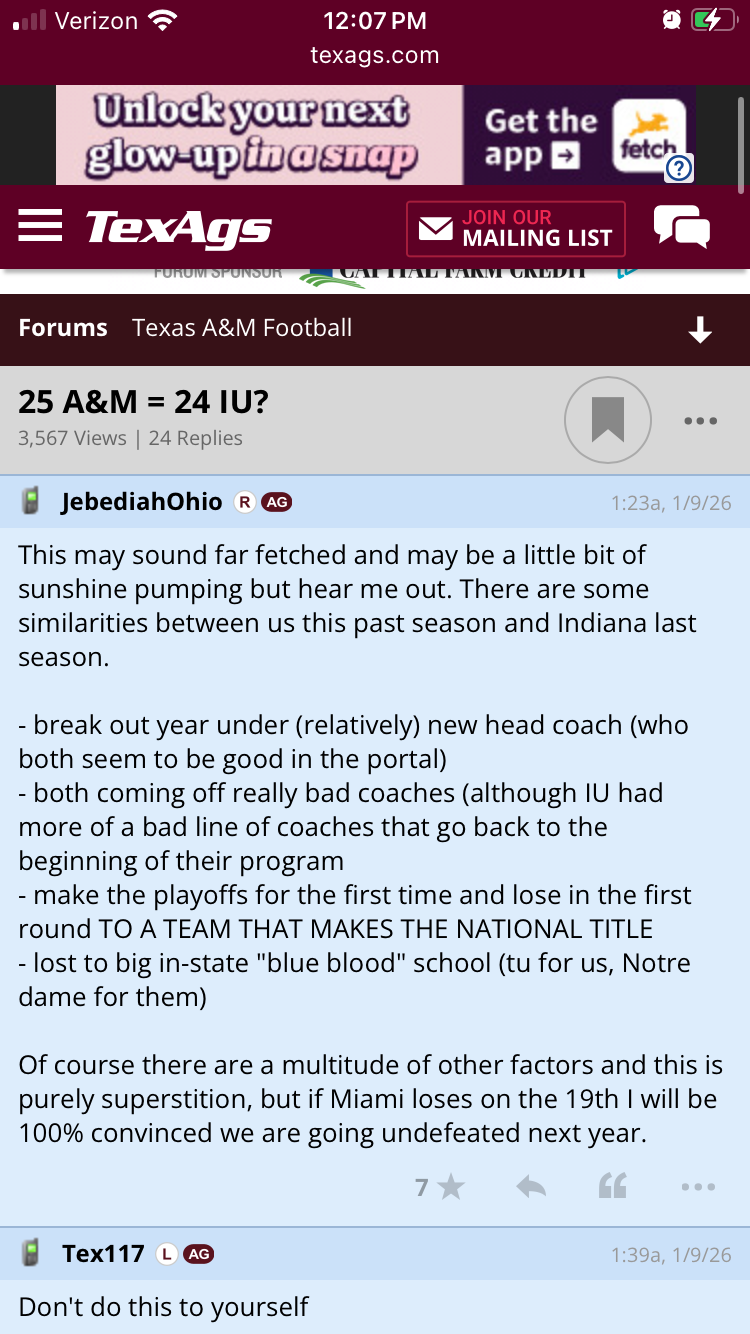View Tex117's user profile
Viewport: 750px width, 1334px height.
(103, 1253)
